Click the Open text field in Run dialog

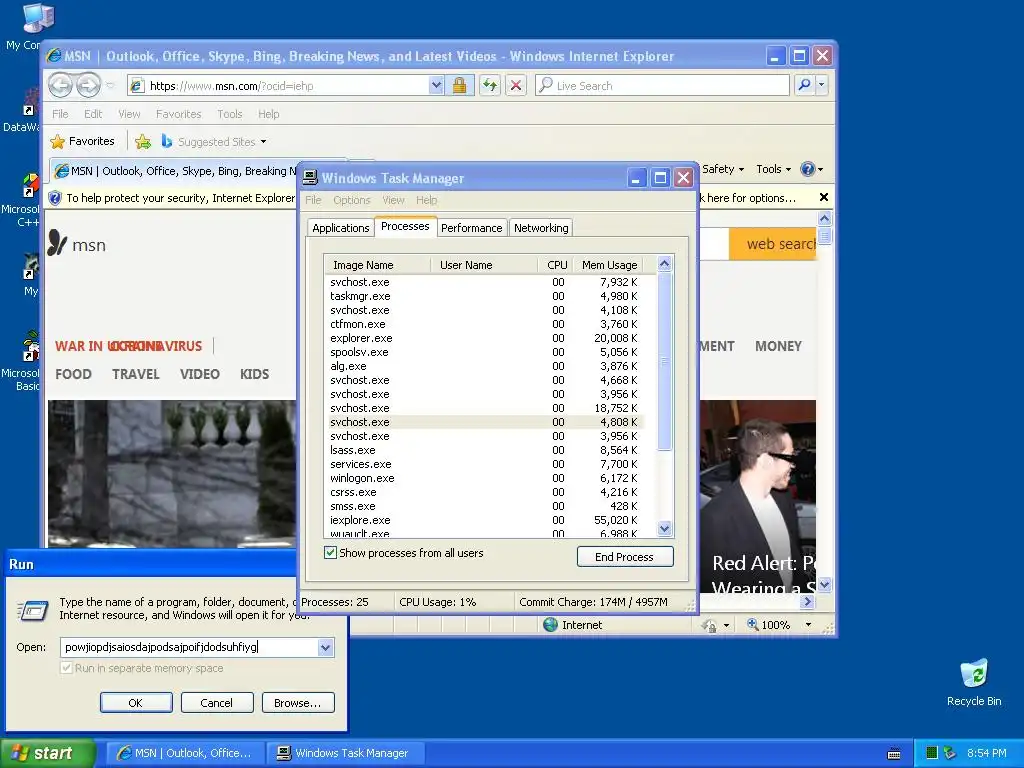(189, 647)
